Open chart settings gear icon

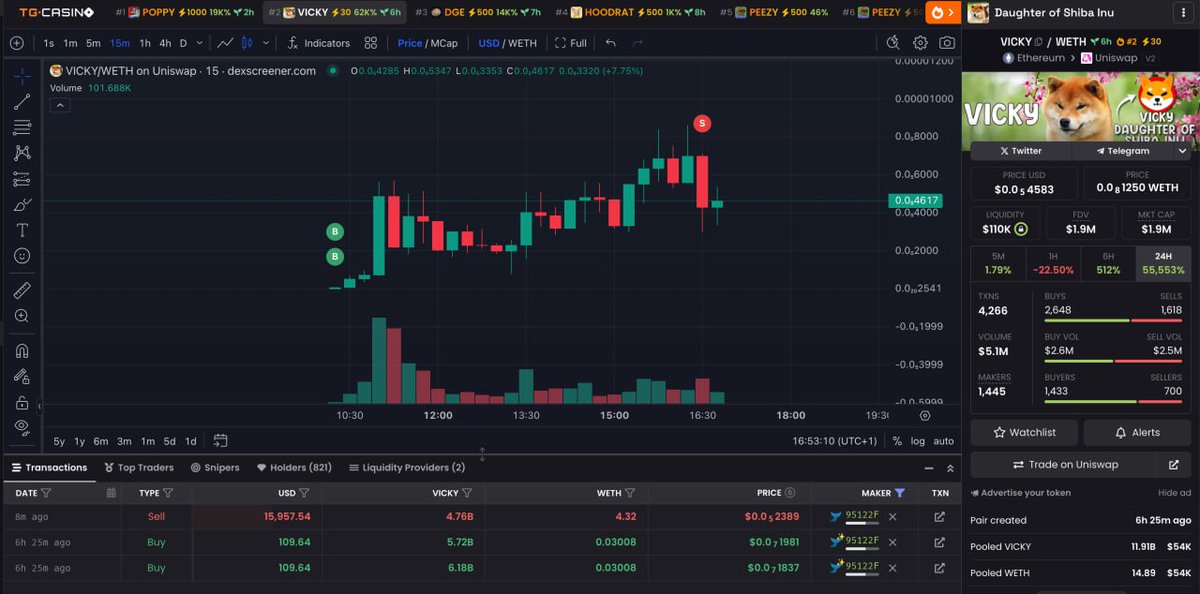point(920,43)
